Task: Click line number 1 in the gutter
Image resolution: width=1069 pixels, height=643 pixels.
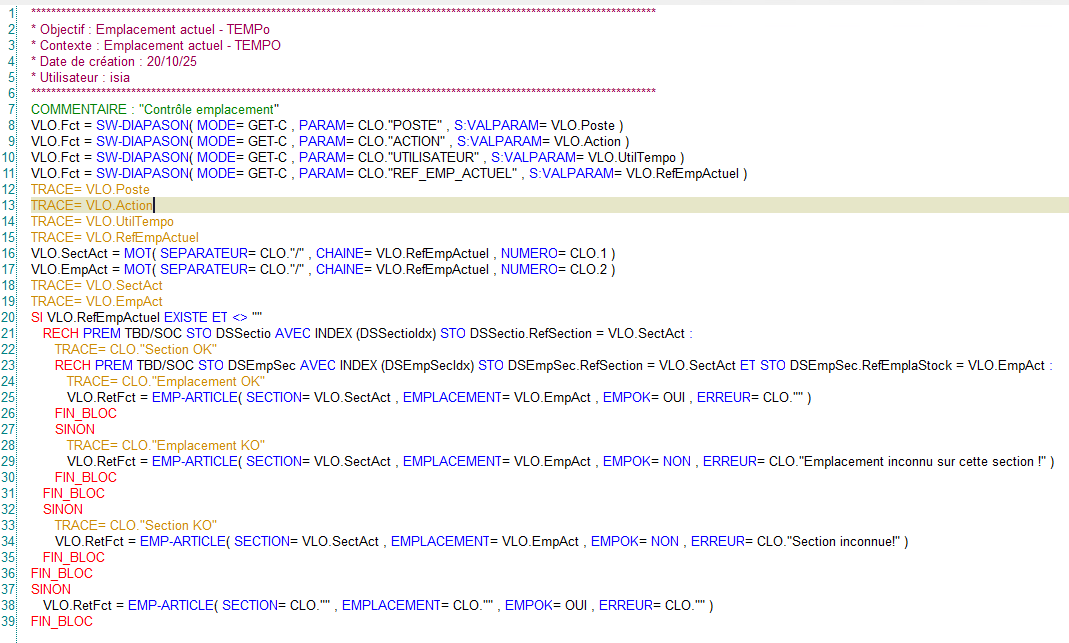Action: pyautogui.click(x=12, y=13)
